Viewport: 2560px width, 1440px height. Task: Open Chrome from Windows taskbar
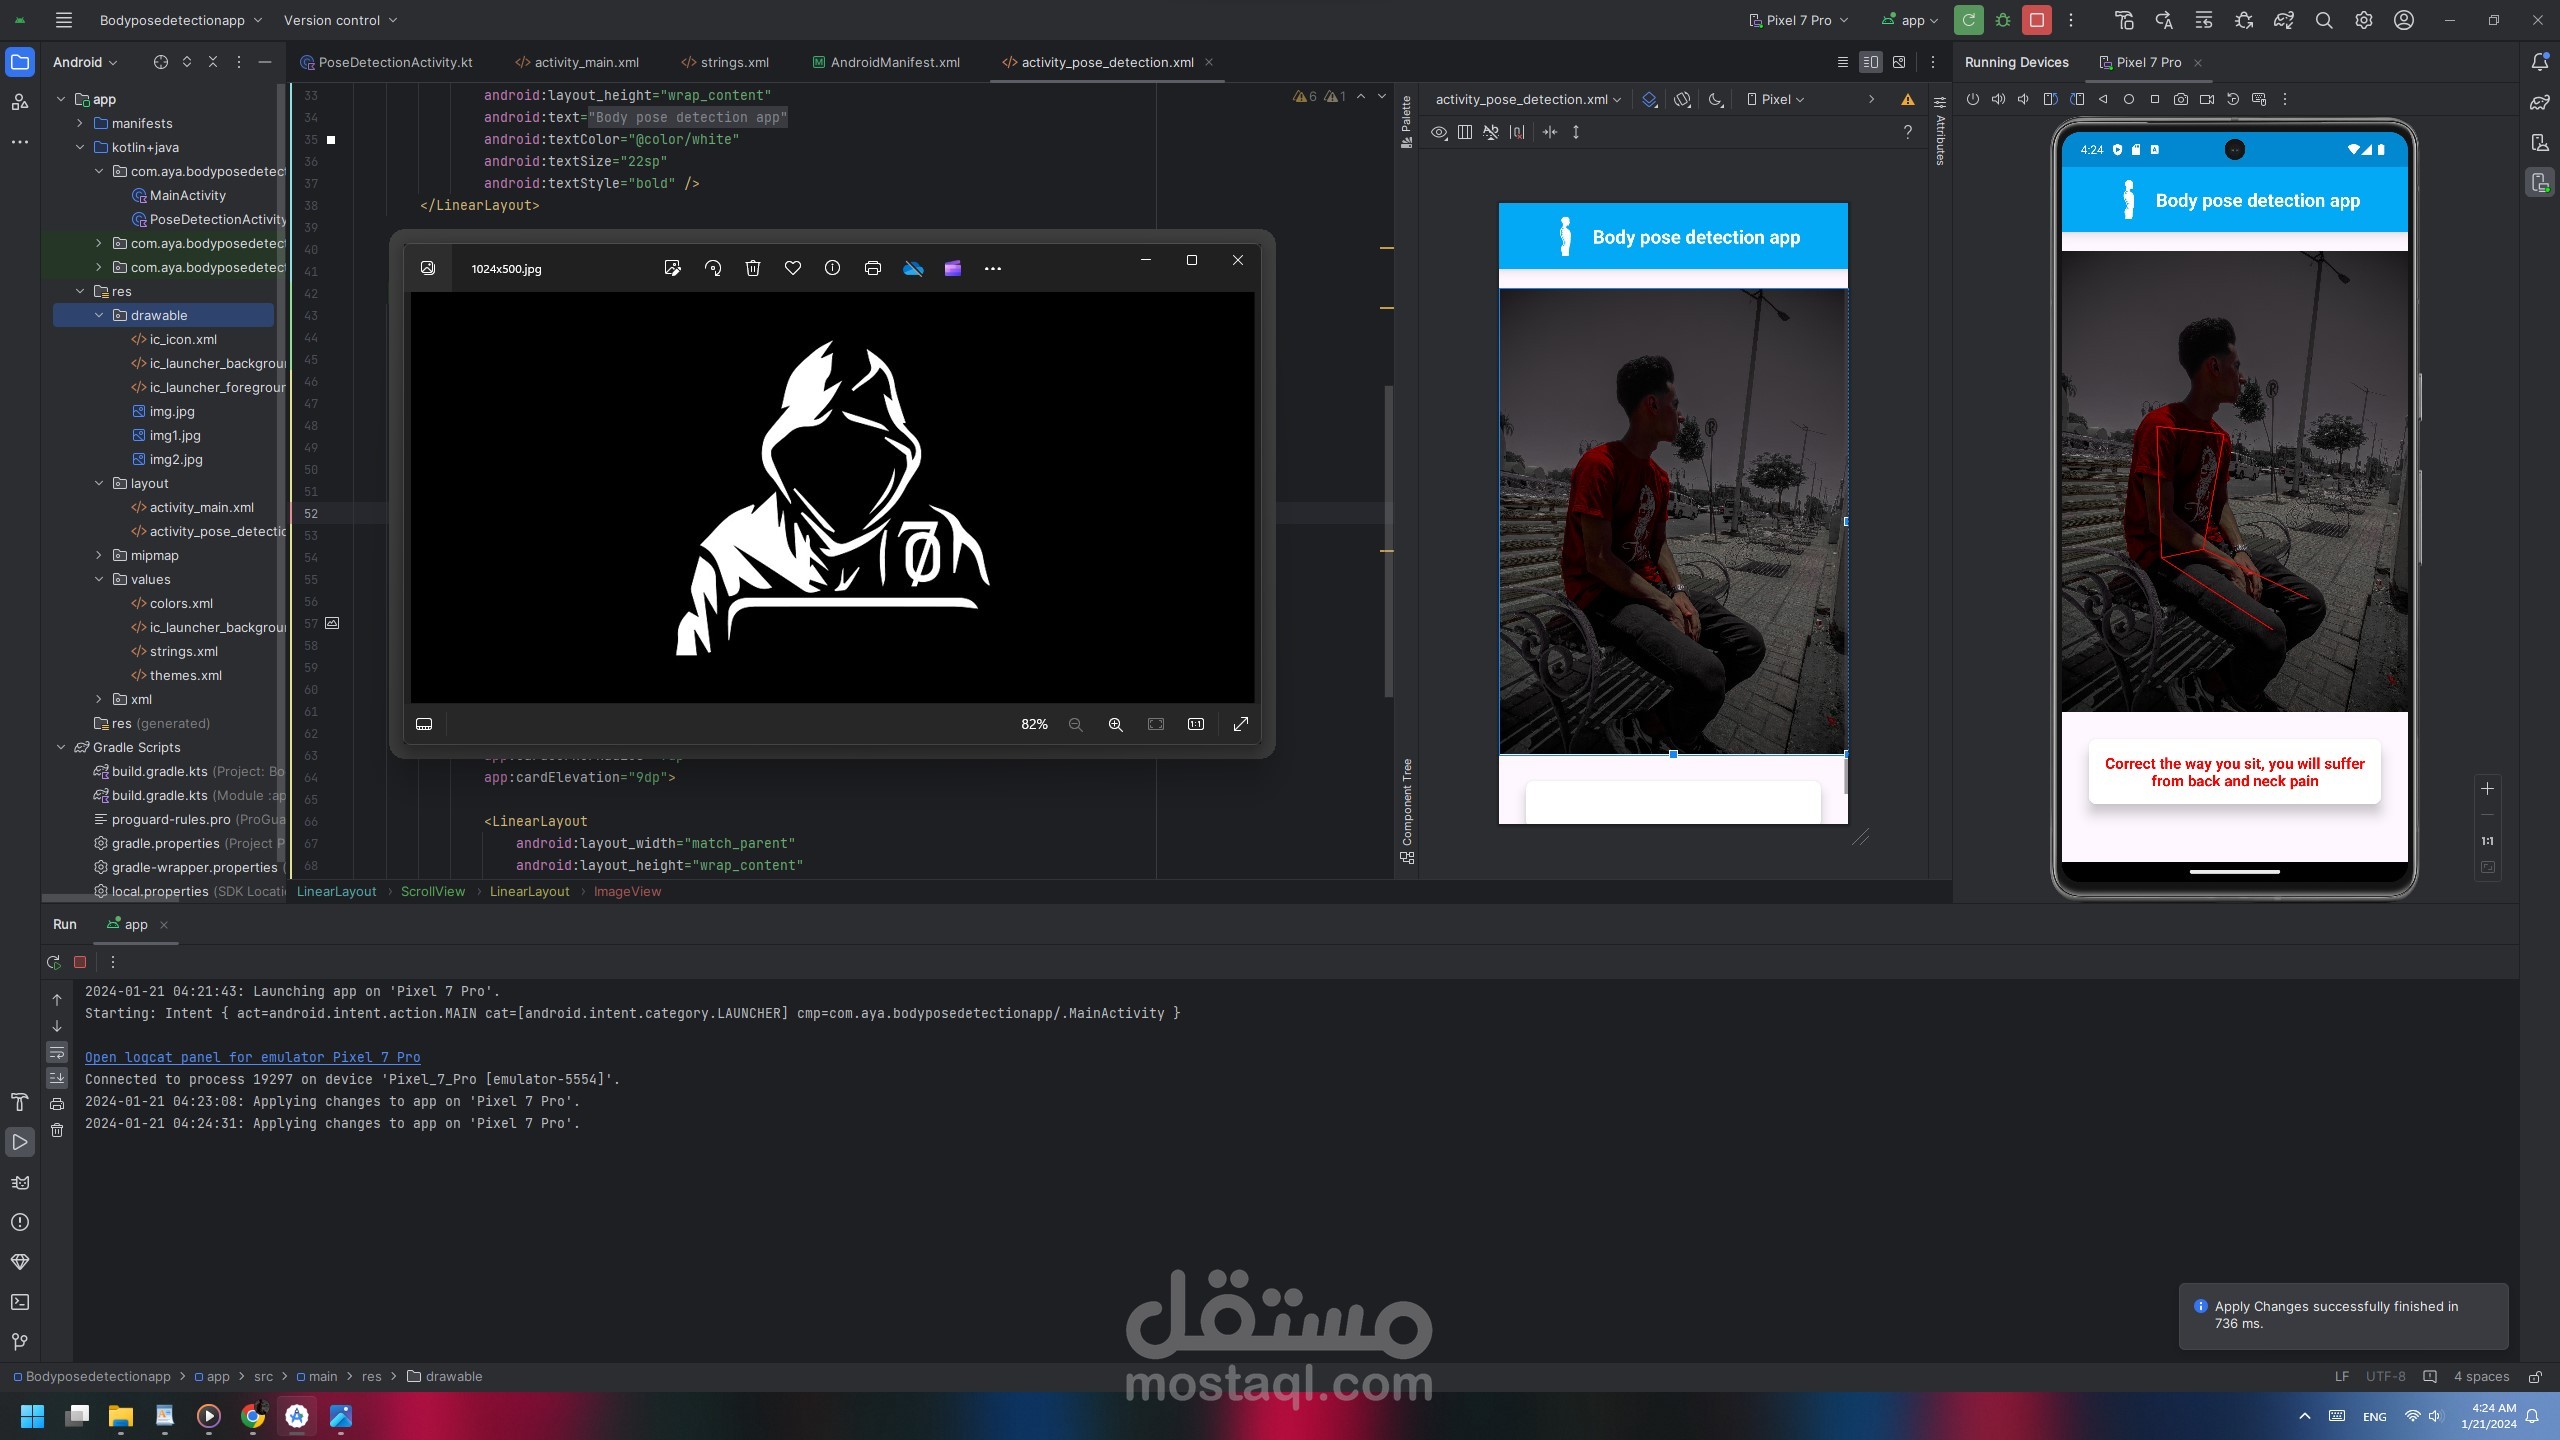(x=253, y=1416)
